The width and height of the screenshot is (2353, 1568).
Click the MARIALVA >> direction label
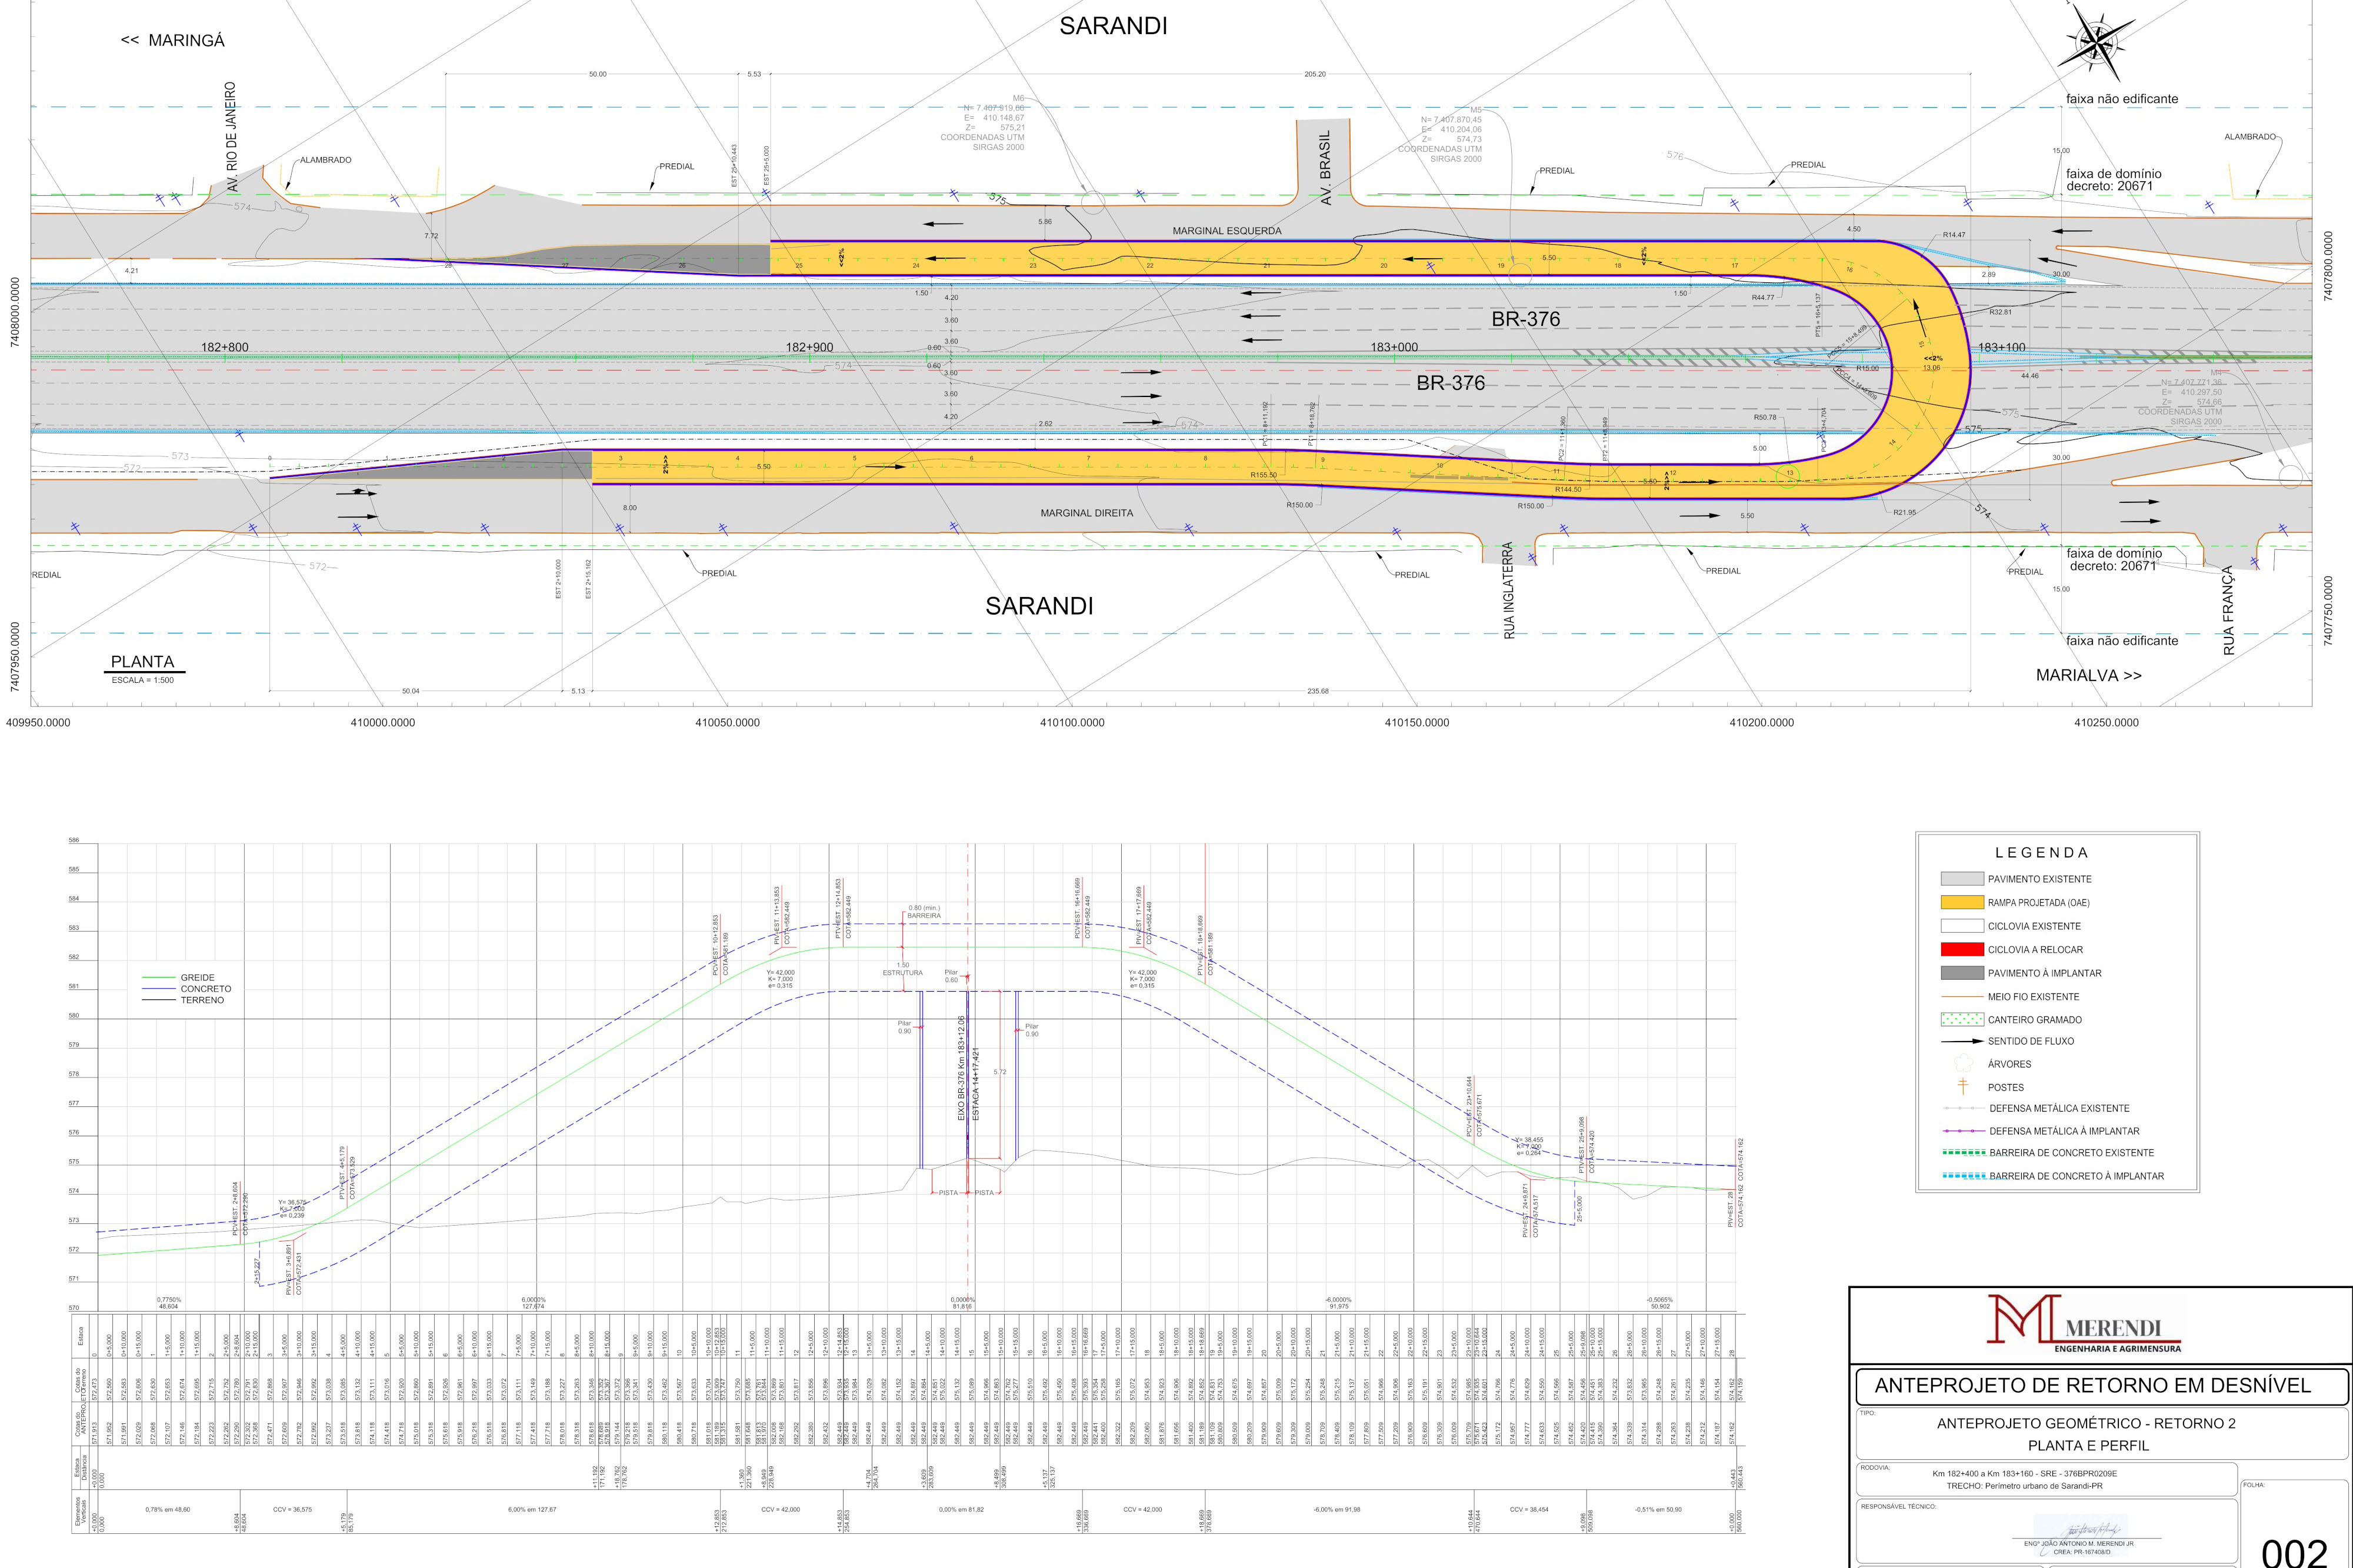click(2089, 675)
